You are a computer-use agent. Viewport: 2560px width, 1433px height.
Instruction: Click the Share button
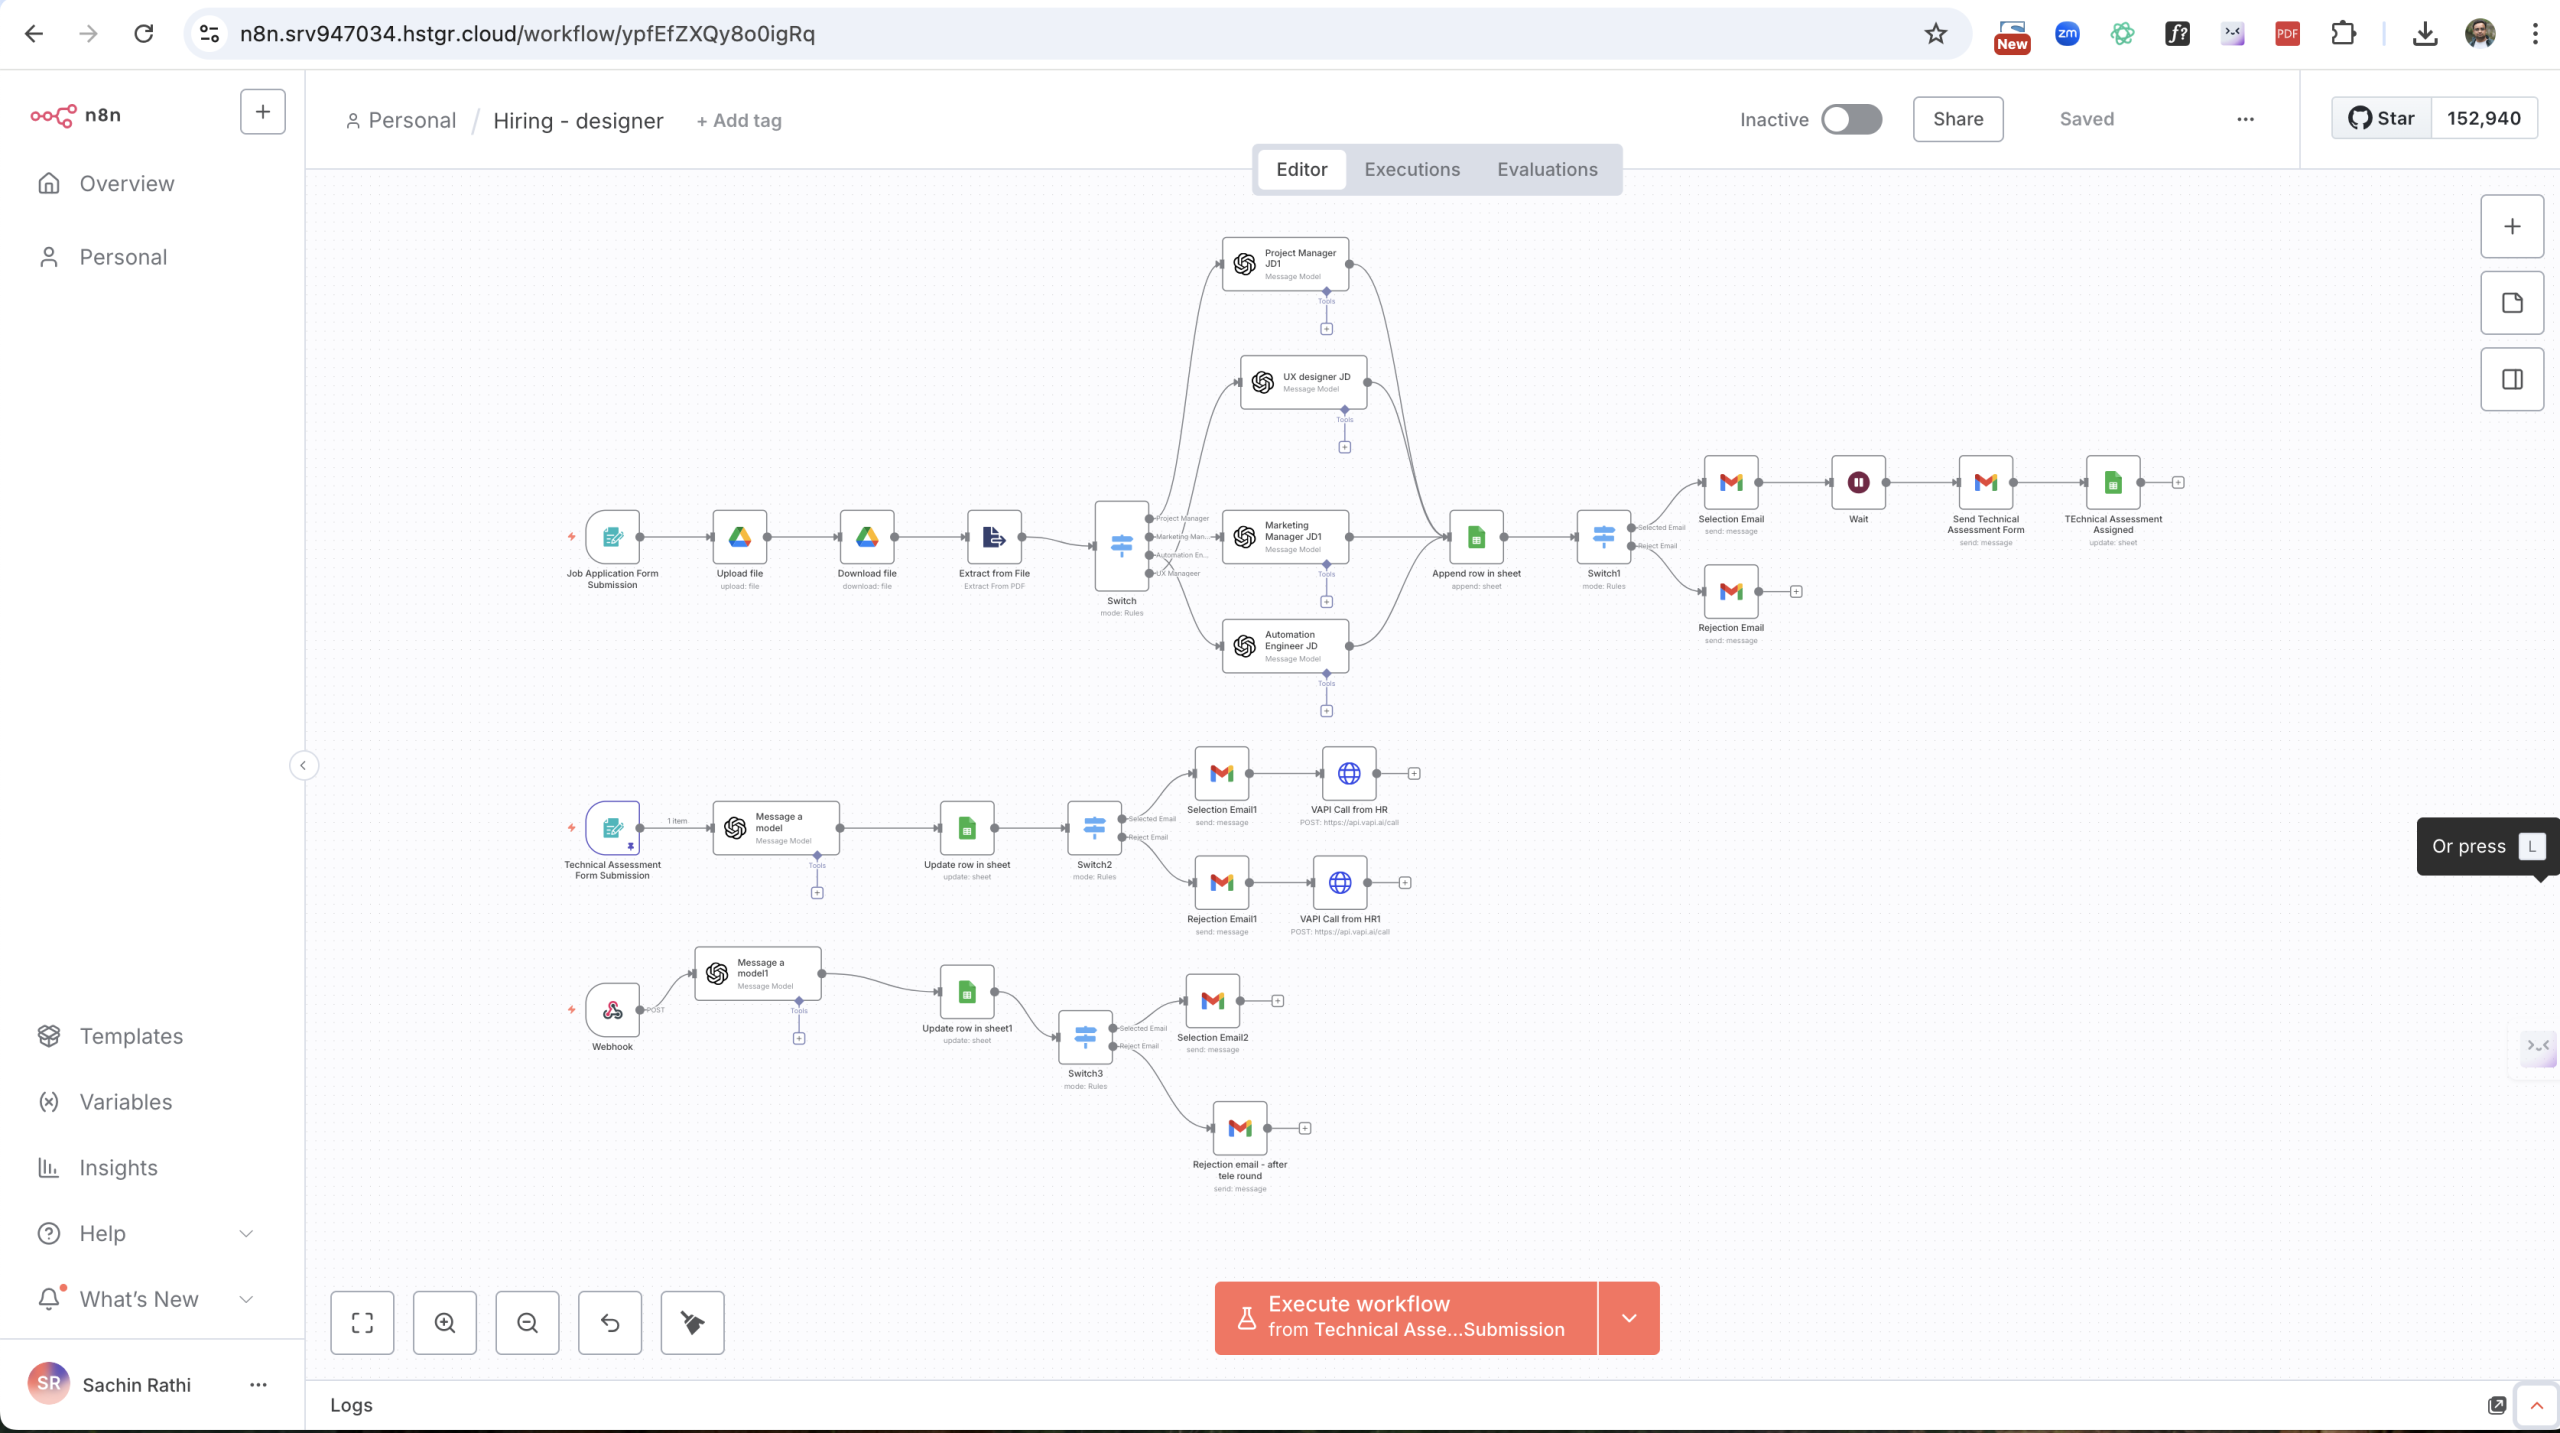[x=1957, y=120]
